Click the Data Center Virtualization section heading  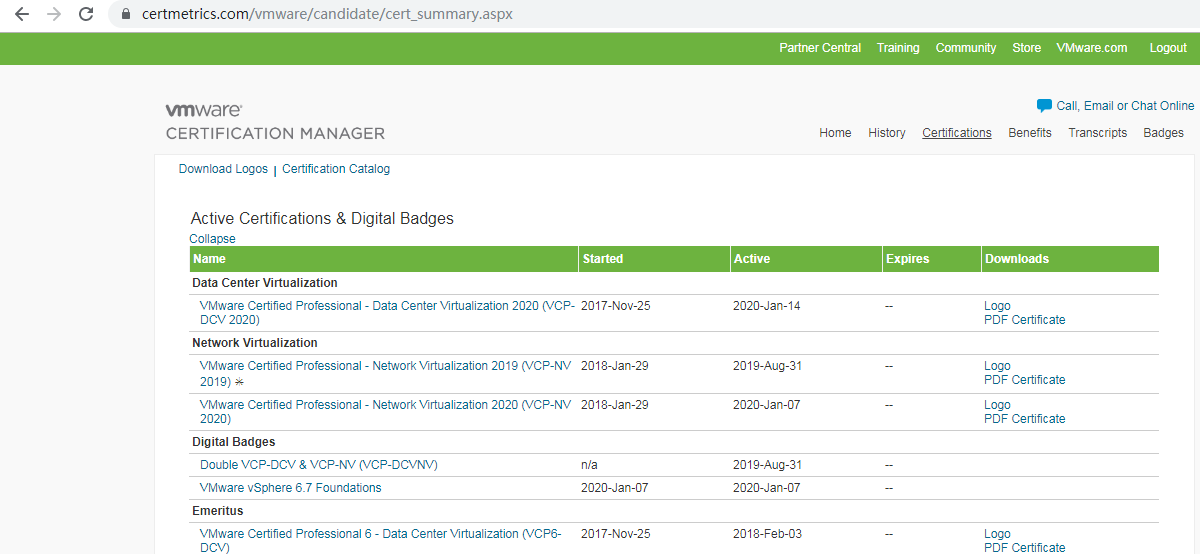[x=265, y=283]
